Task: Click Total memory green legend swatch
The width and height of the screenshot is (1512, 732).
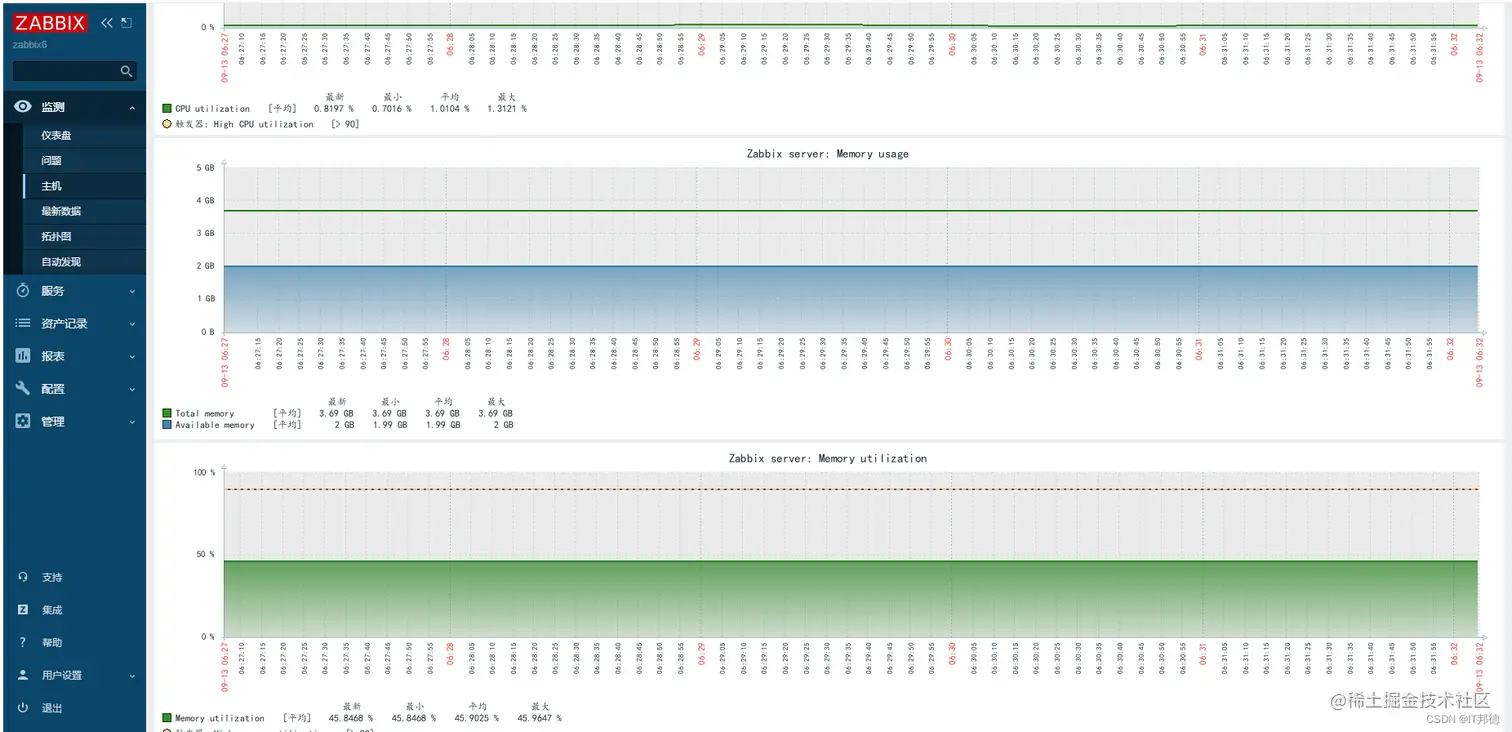Action: tap(167, 413)
